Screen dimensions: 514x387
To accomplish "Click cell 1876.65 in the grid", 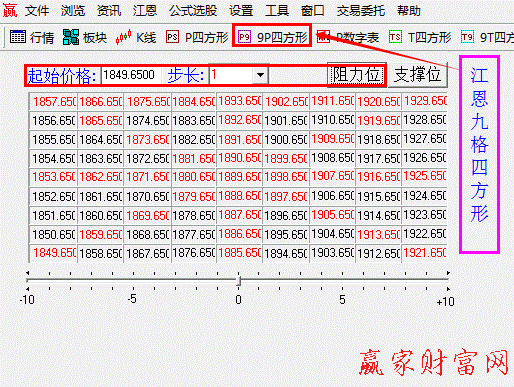I will click(x=194, y=253).
